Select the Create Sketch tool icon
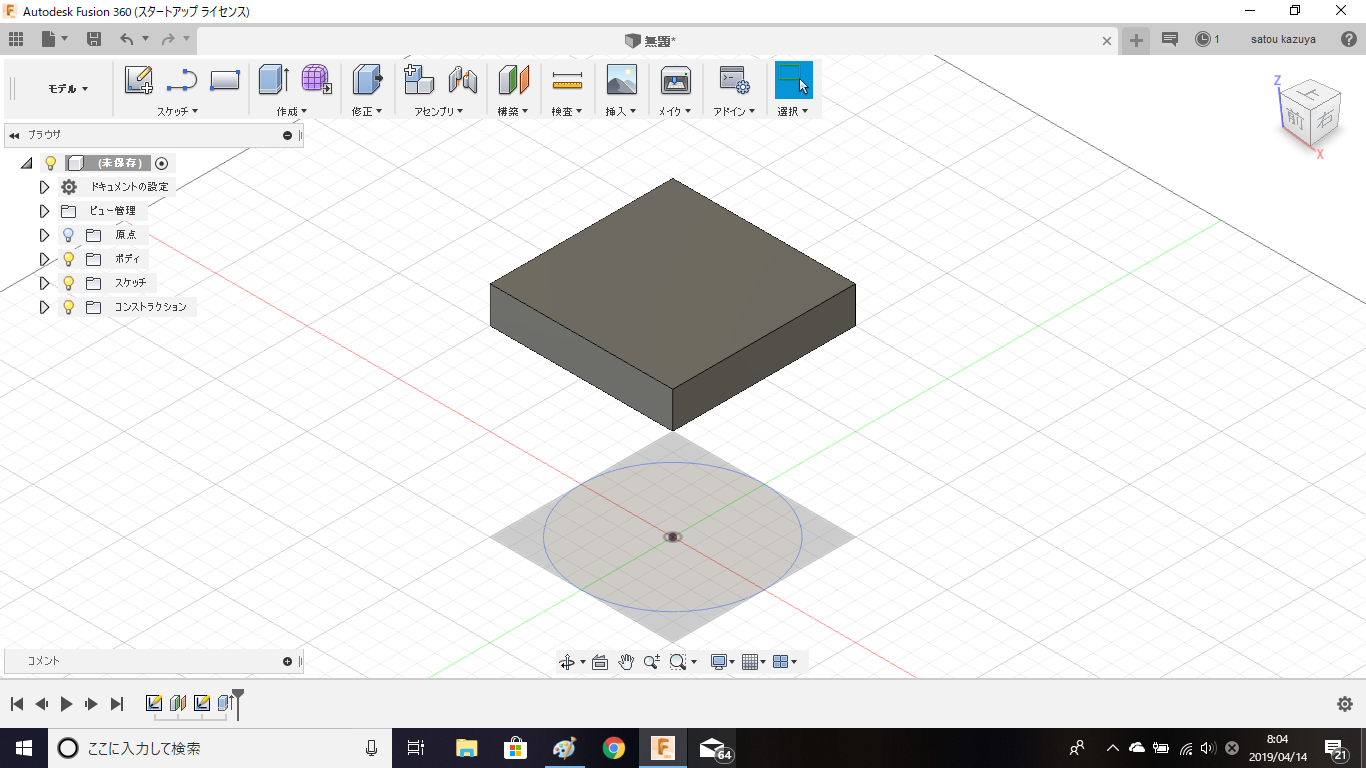1366x768 pixels. (x=139, y=79)
